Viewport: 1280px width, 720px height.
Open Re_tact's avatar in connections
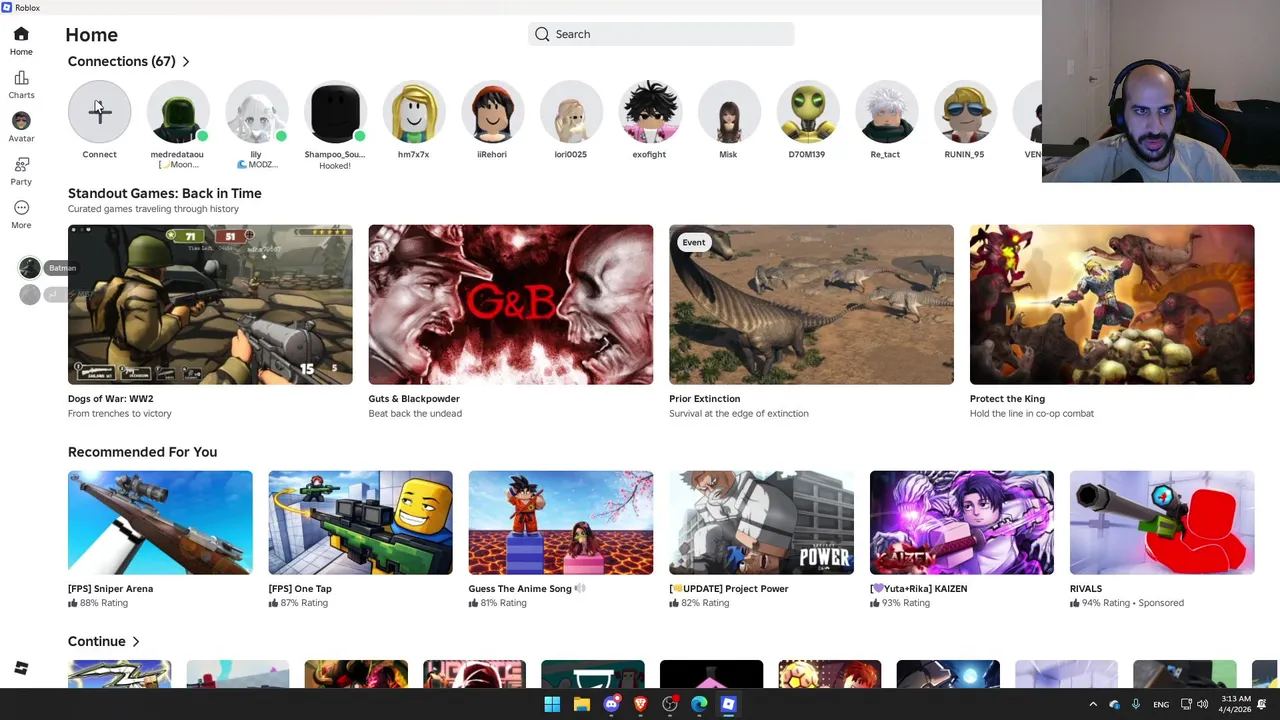tap(885, 112)
